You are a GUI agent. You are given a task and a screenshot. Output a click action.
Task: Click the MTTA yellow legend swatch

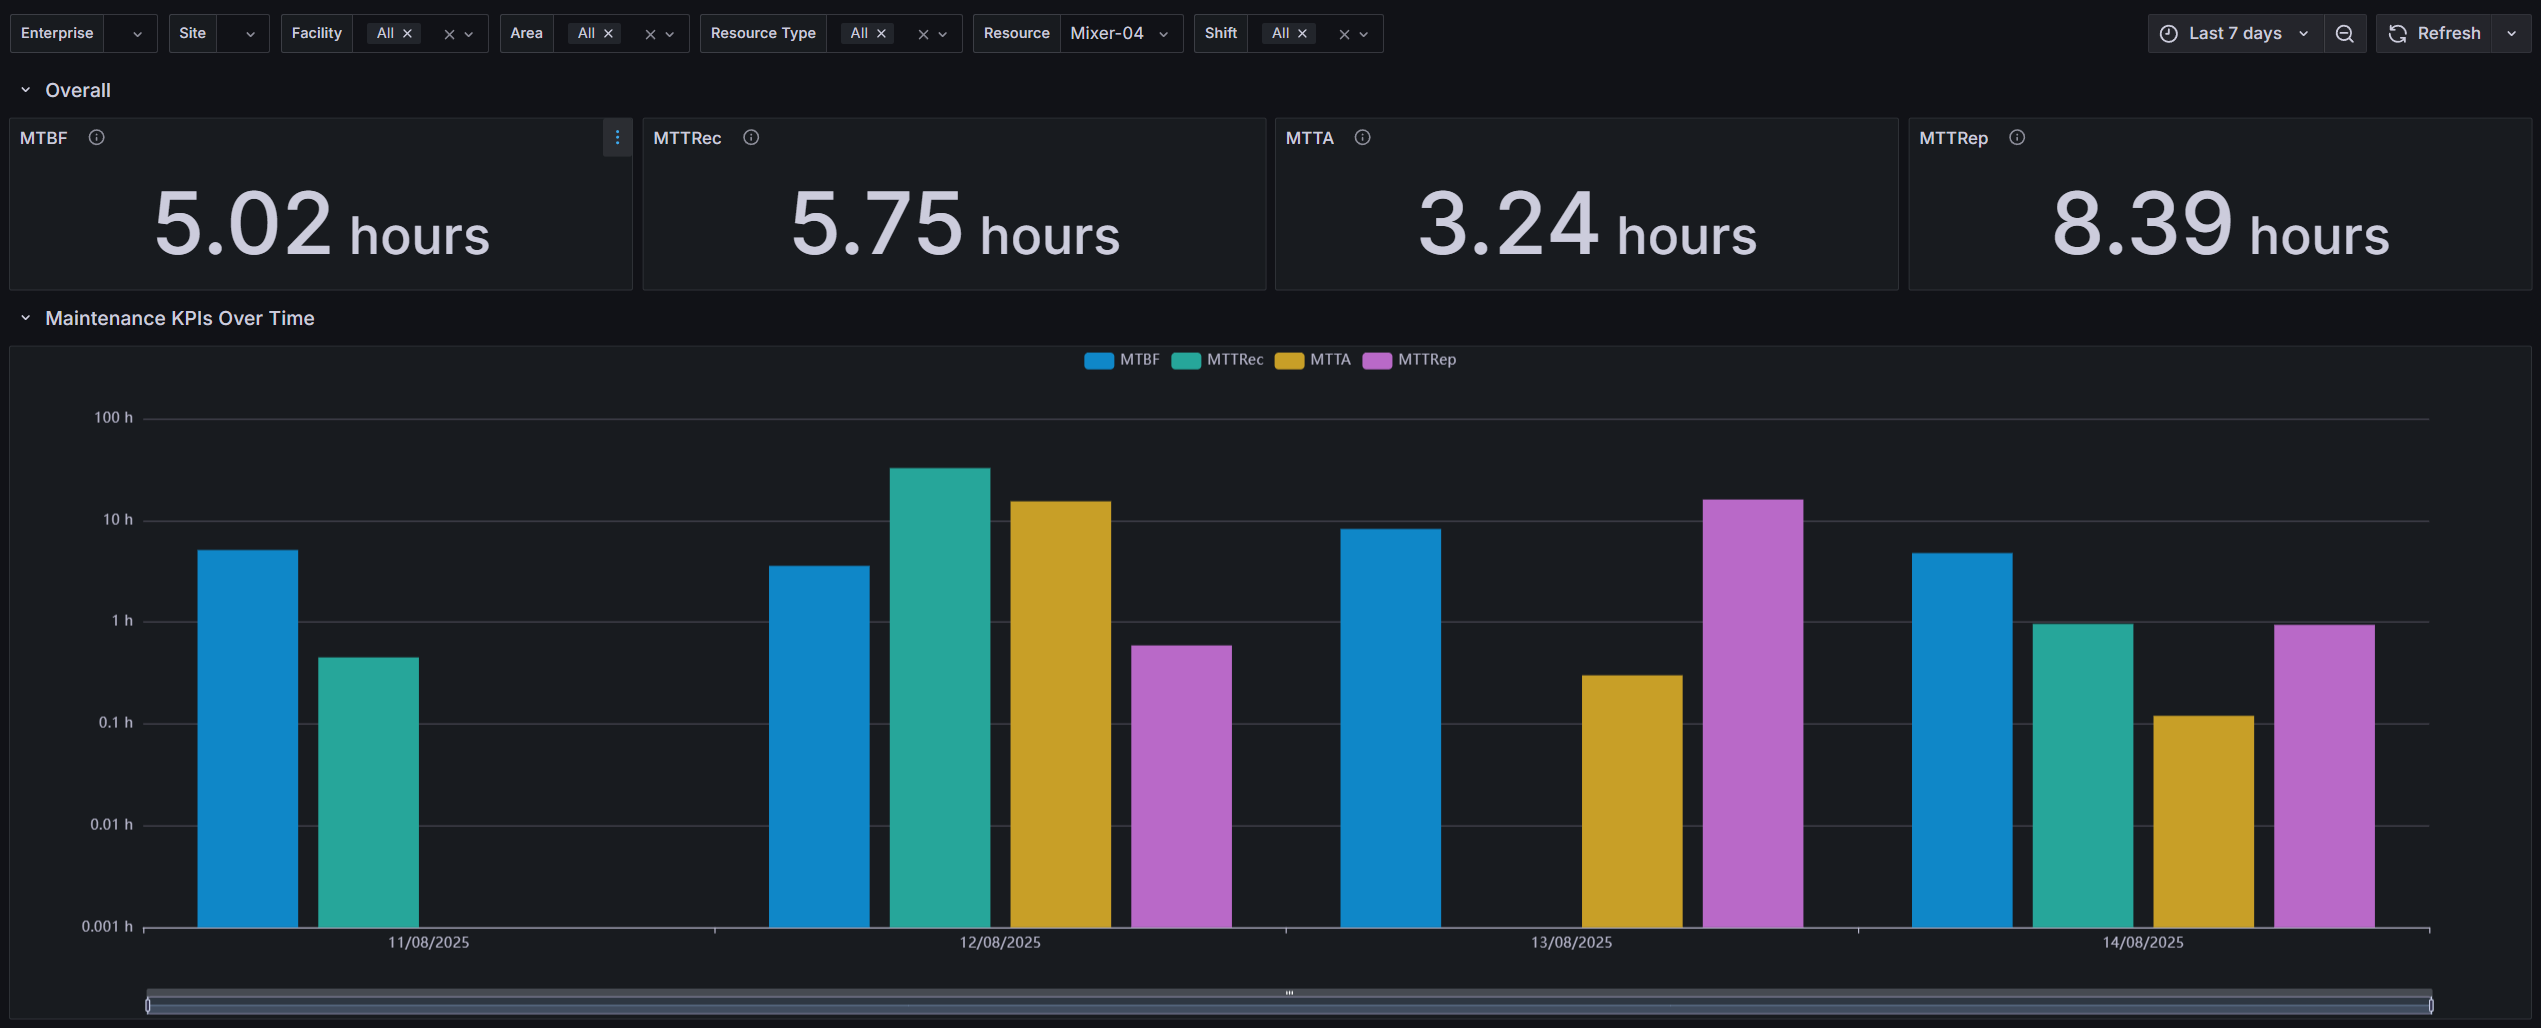pyautogui.click(x=1289, y=361)
